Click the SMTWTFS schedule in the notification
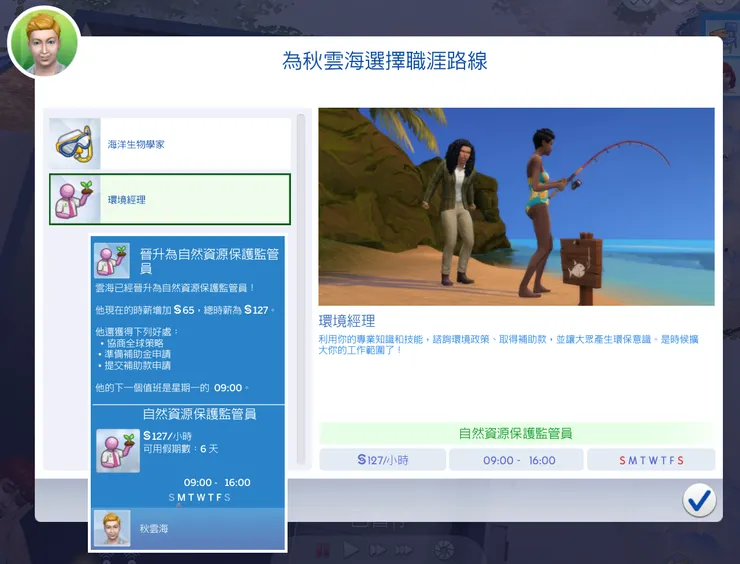Image resolution: width=740 pixels, height=564 pixels. pos(199,497)
